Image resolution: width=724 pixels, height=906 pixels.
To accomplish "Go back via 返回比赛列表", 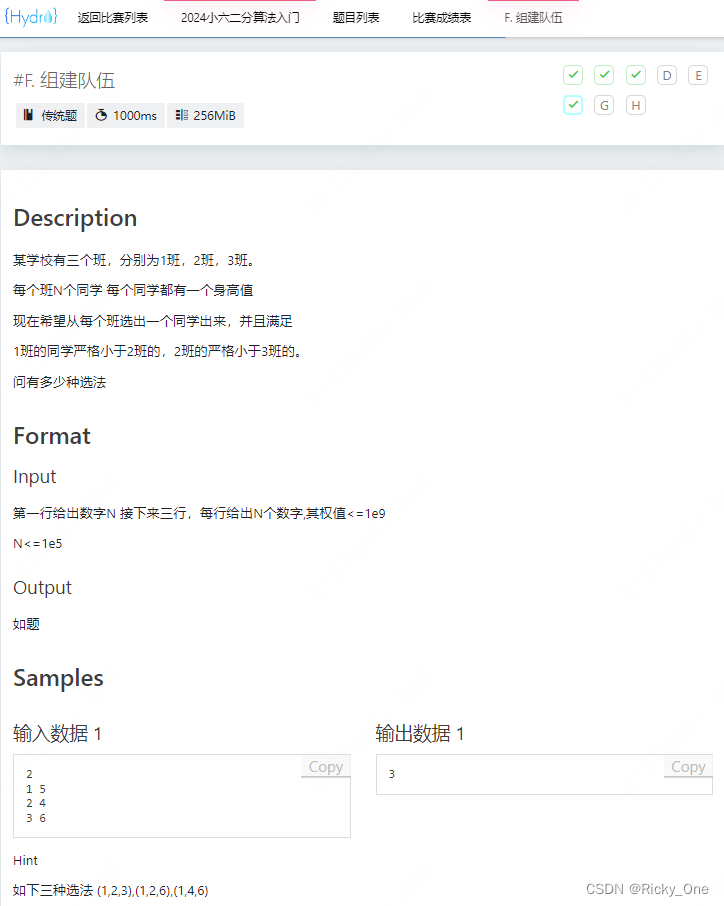I will tap(113, 18).
